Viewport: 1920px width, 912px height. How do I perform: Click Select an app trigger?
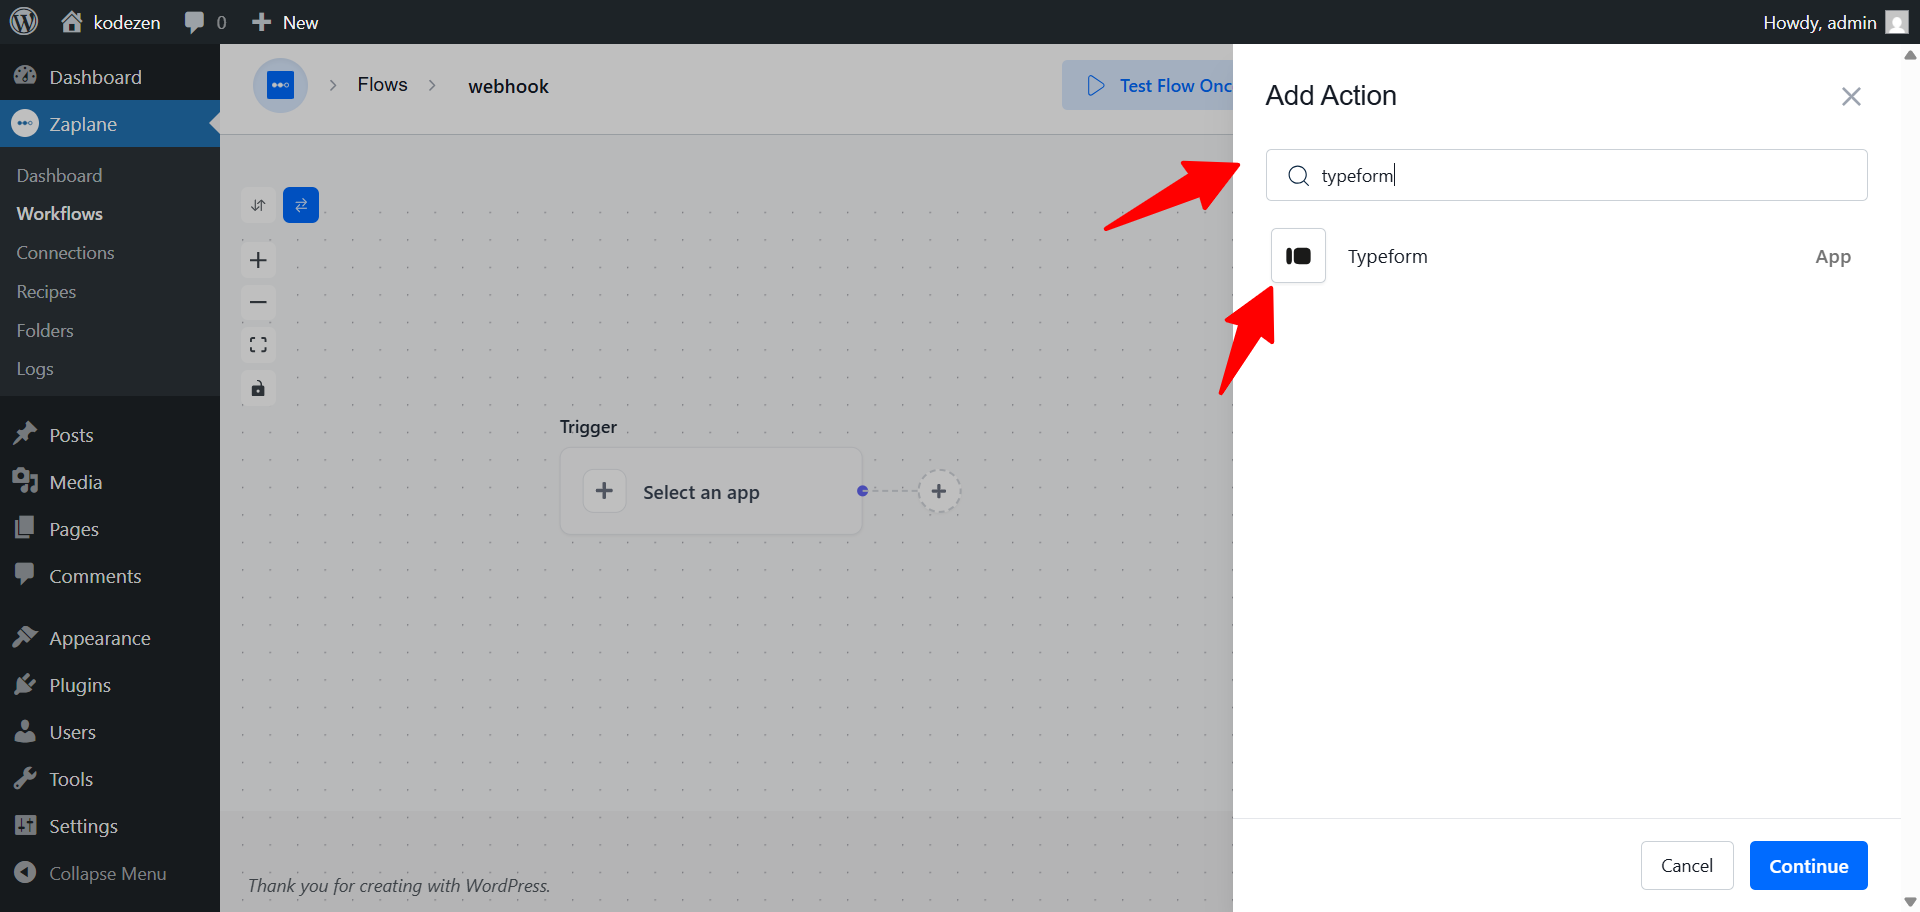711,491
